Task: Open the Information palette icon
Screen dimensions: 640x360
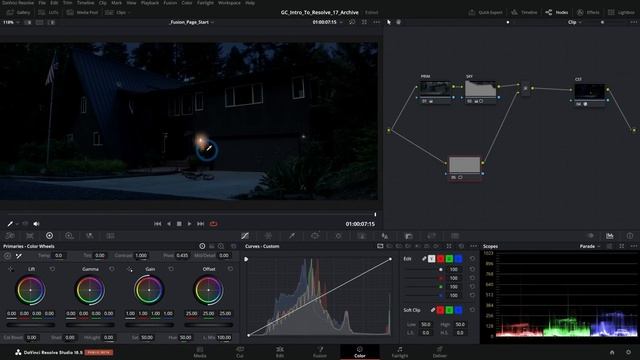Action: [630, 236]
